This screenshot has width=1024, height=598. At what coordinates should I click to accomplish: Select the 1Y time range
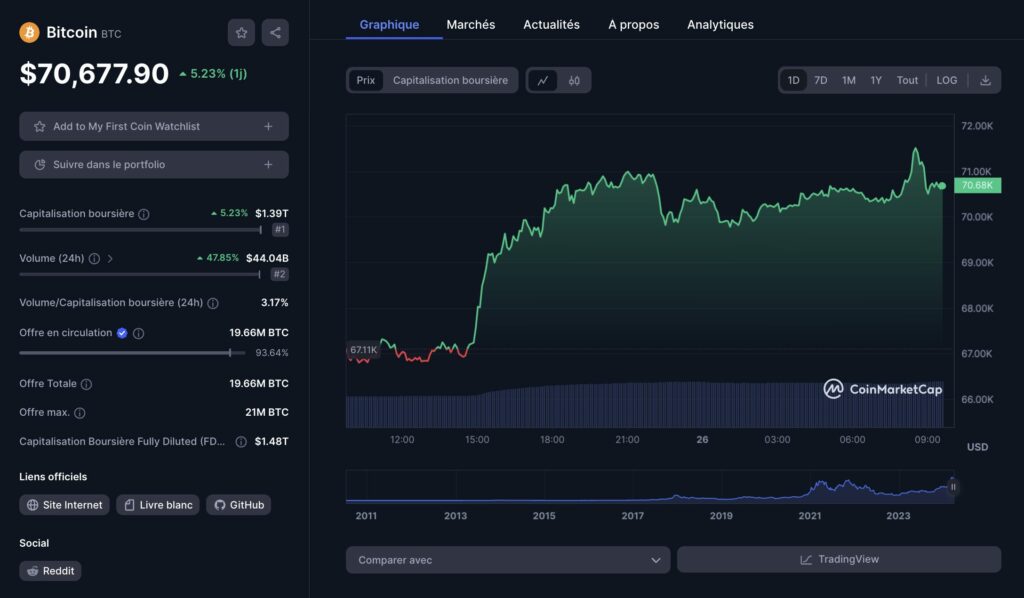tap(876, 80)
